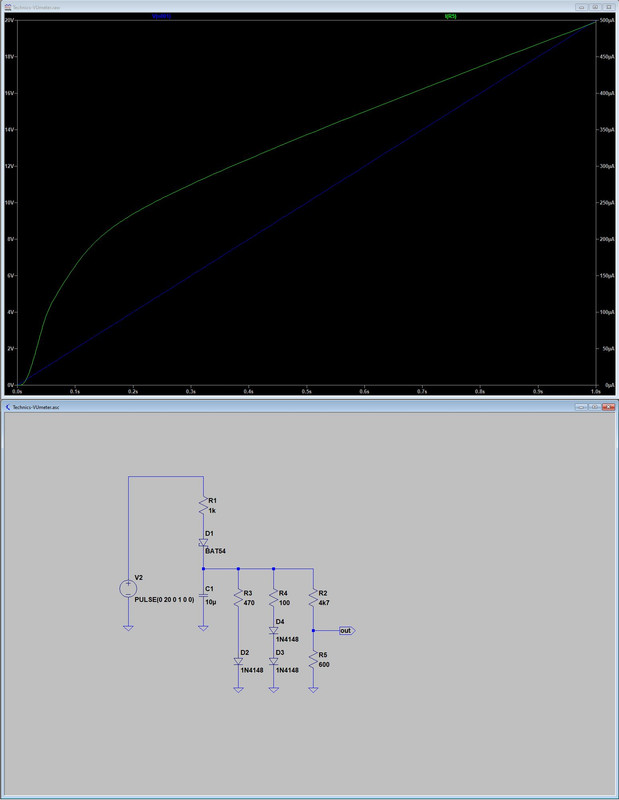Click the BAT54 diode model text

[x=215, y=551]
